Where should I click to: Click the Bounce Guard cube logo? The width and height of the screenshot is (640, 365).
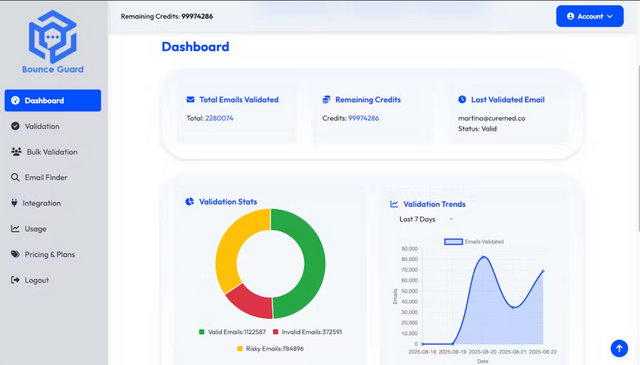(53, 37)
